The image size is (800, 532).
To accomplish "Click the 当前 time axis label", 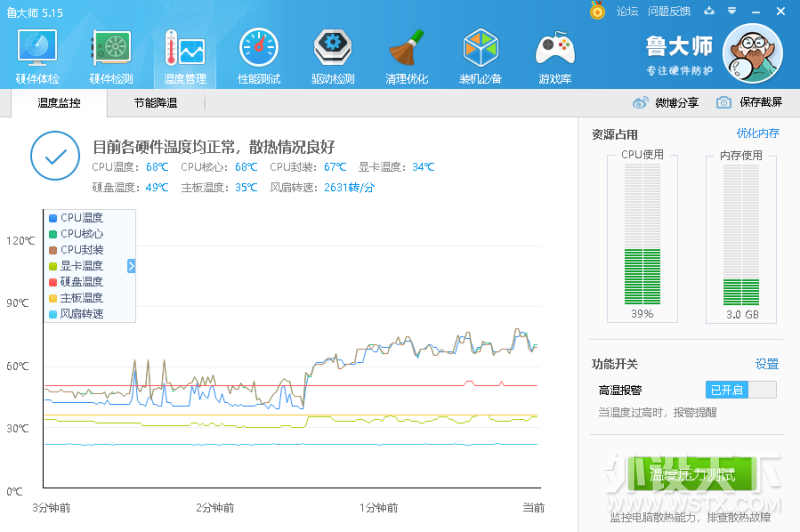I will (x=534, y=508).
